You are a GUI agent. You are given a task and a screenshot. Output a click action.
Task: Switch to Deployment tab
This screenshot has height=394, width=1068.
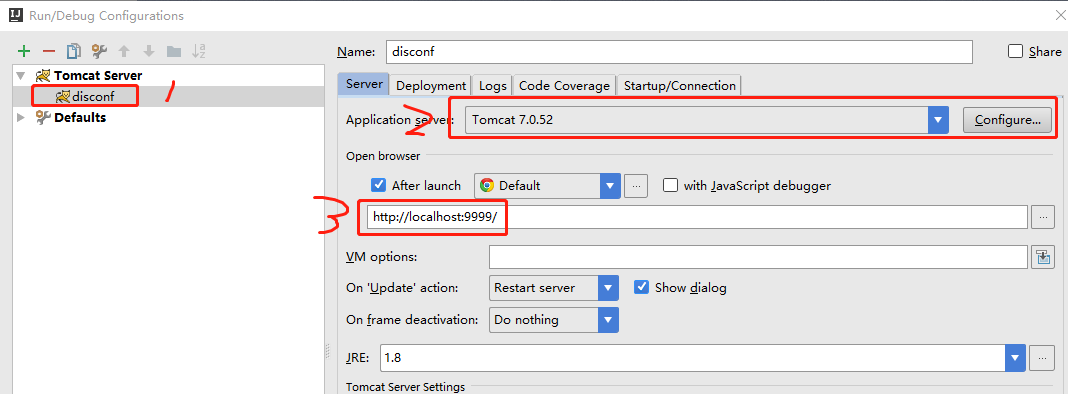pos(430,85)
